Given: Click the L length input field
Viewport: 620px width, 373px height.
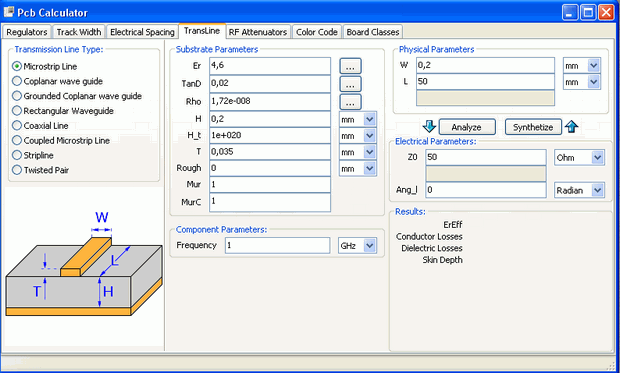Looking at the screenshot, I should tap(485, 81).
